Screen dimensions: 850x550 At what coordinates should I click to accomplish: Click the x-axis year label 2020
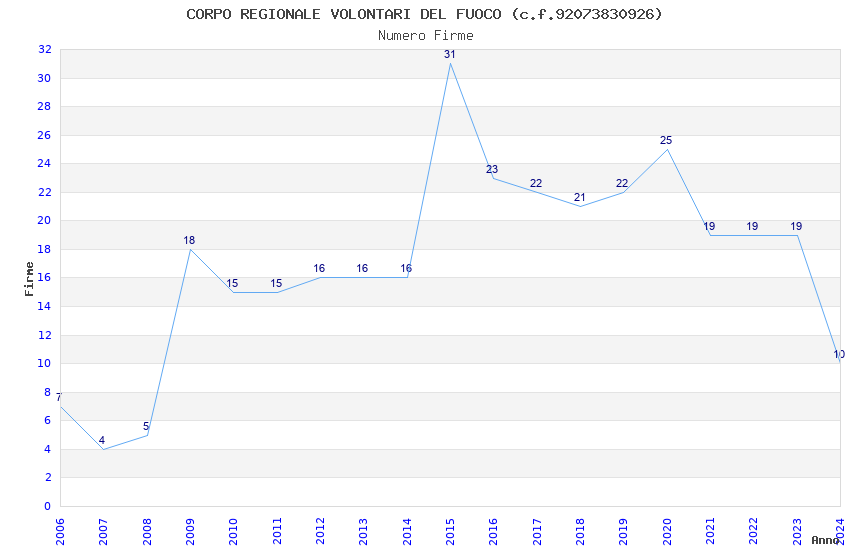(x=667, y=532)
